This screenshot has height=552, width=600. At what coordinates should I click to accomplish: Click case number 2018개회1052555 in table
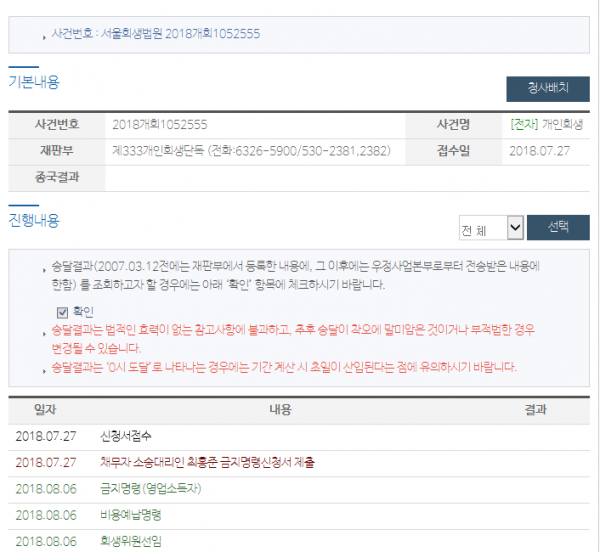click(160, 125)
